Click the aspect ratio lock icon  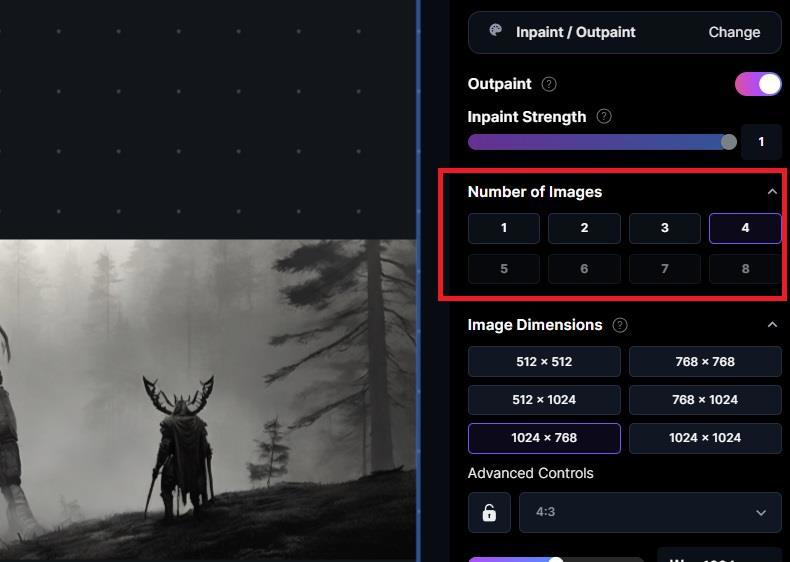click(489, 513)
